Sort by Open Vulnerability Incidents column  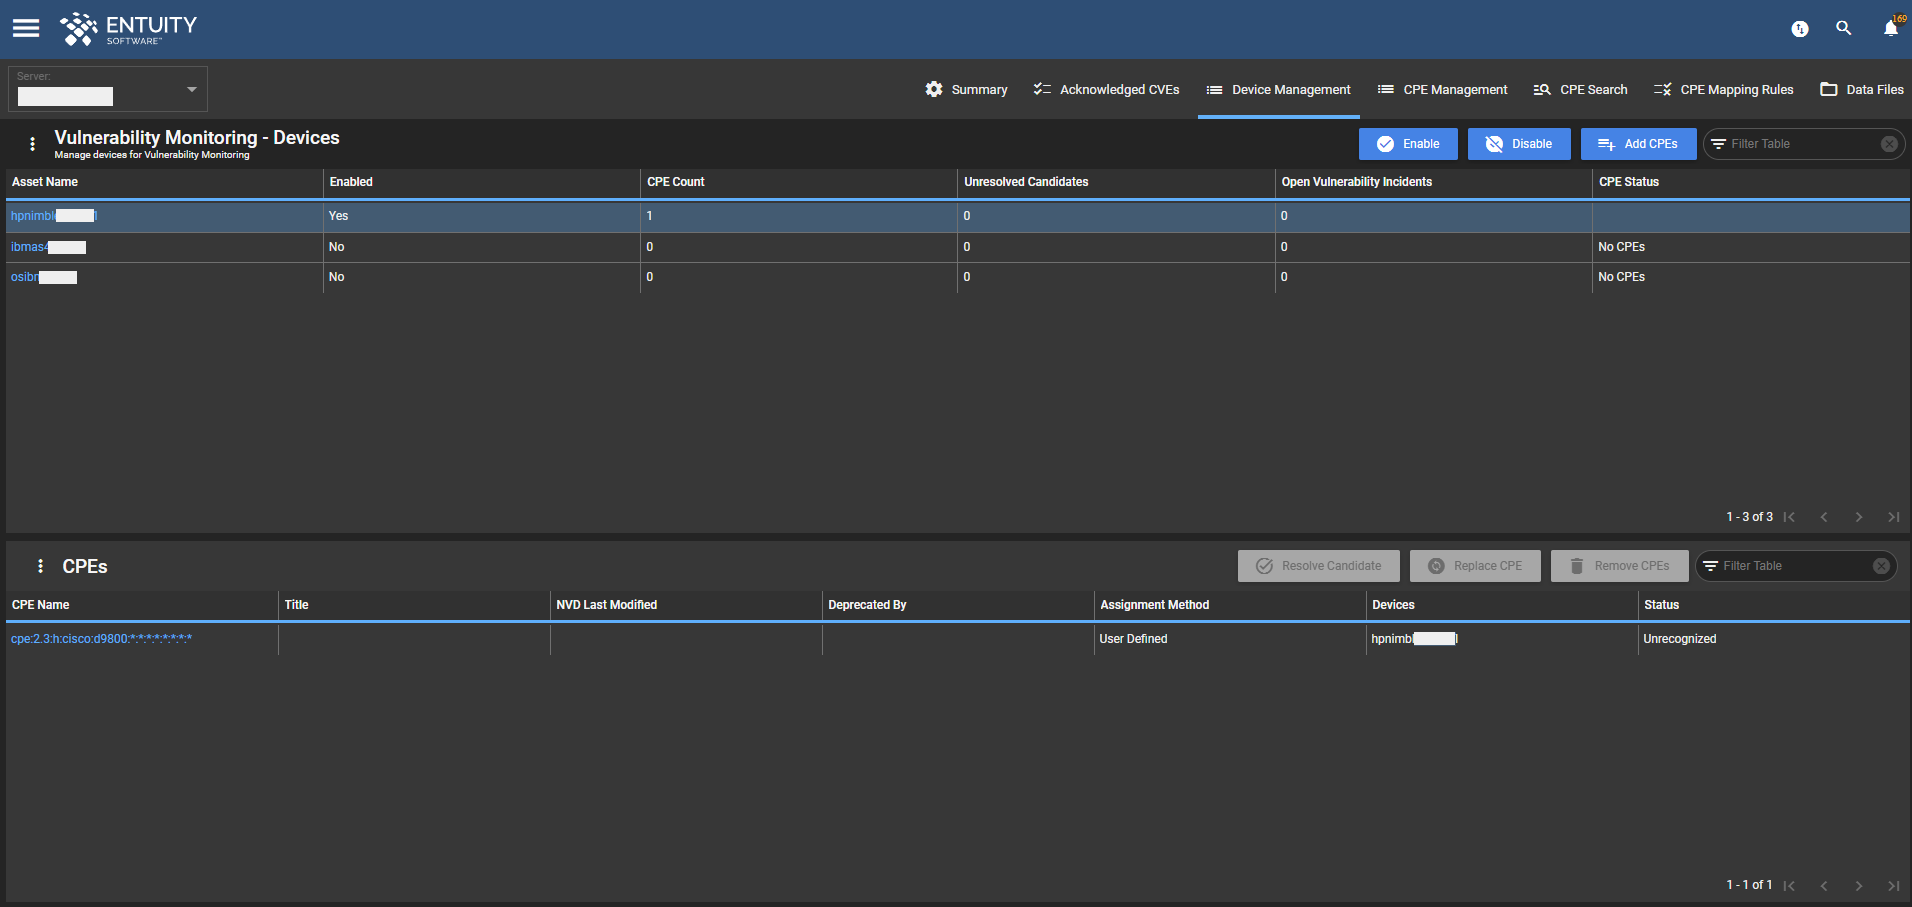1357,182
